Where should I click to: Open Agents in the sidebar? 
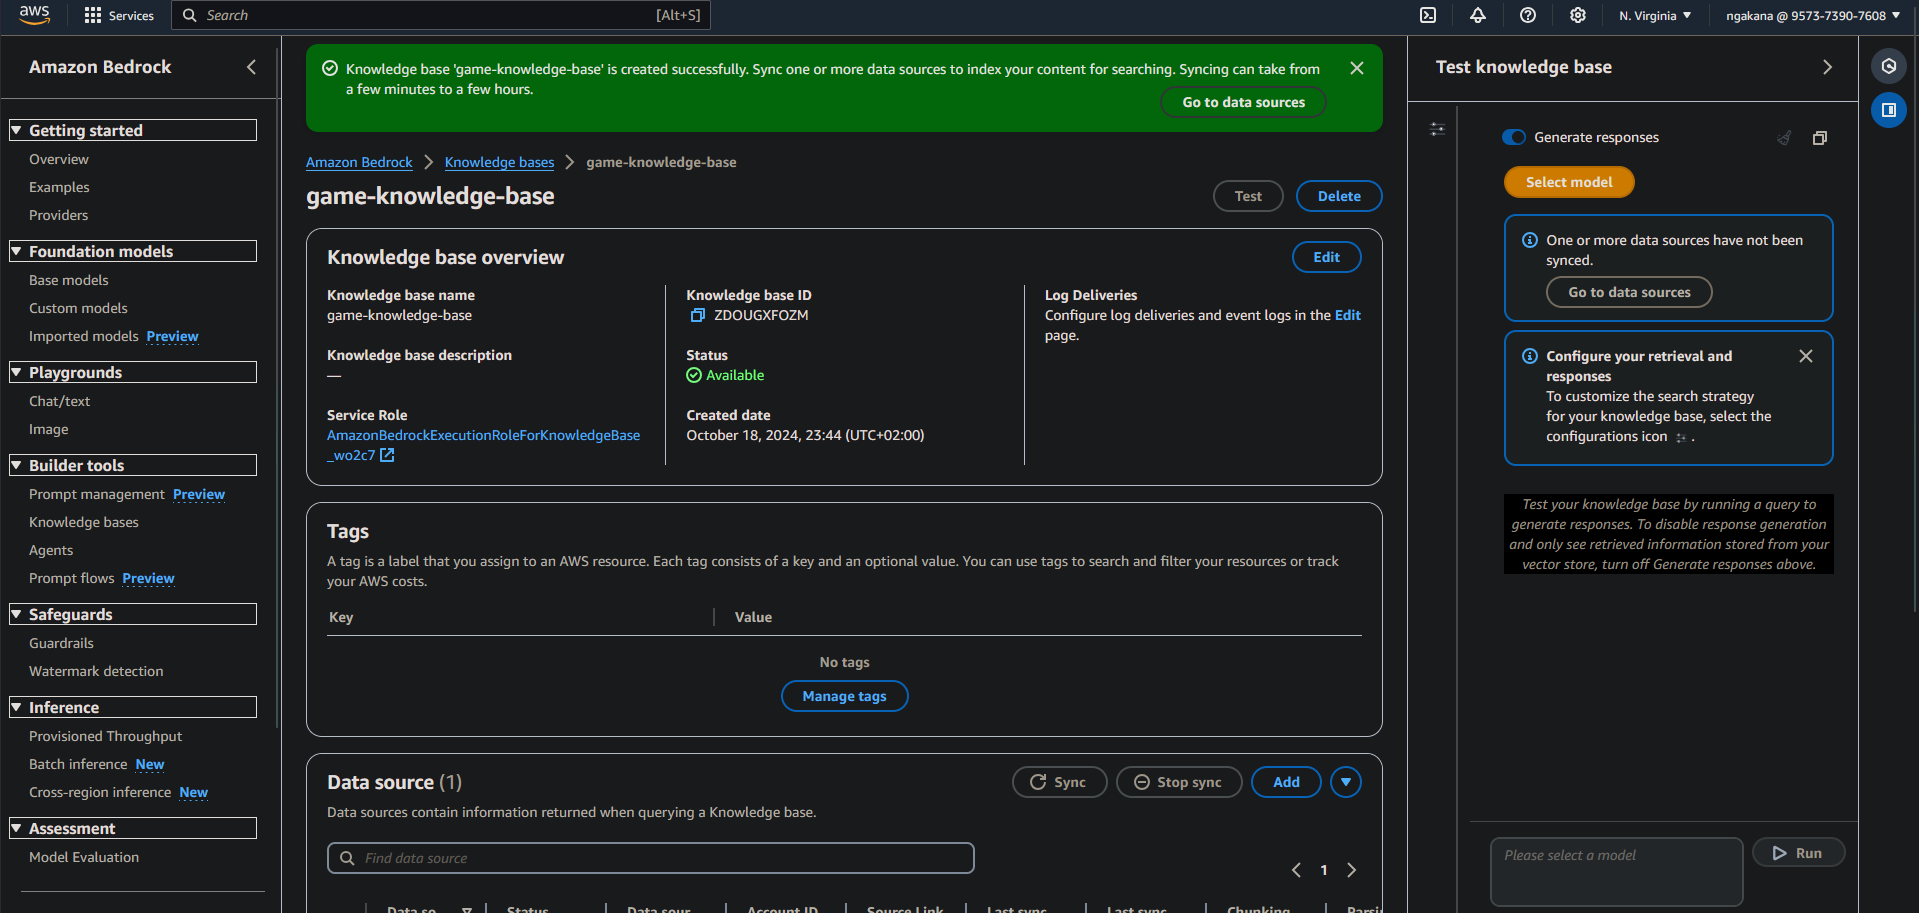[x=51, y=550]
